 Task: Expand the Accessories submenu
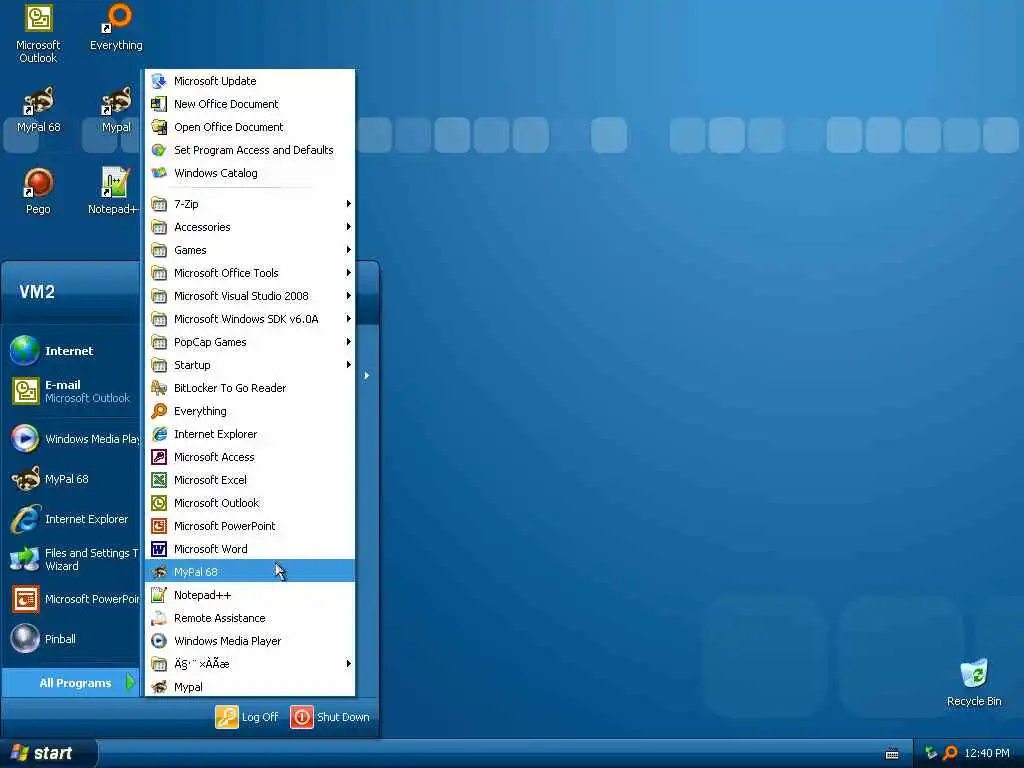click(250, 227)
